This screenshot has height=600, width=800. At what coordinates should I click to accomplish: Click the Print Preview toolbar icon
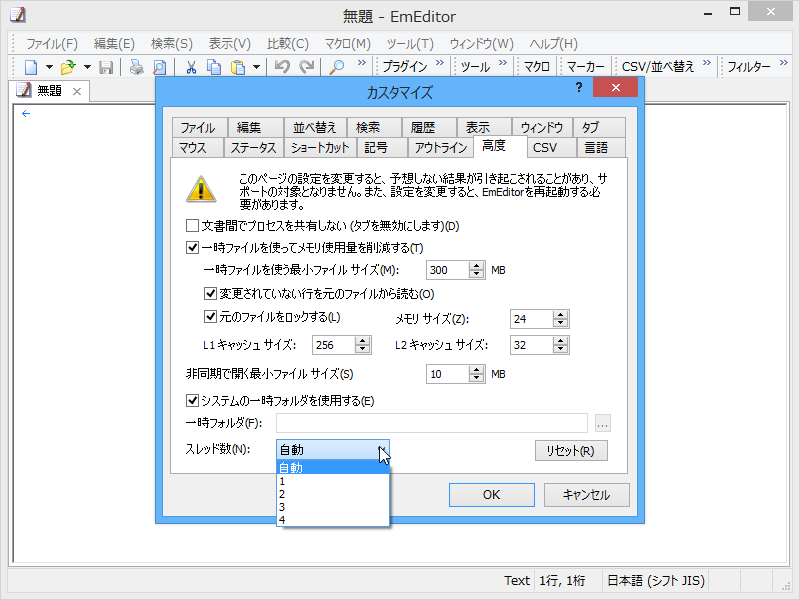coord(160,67)
